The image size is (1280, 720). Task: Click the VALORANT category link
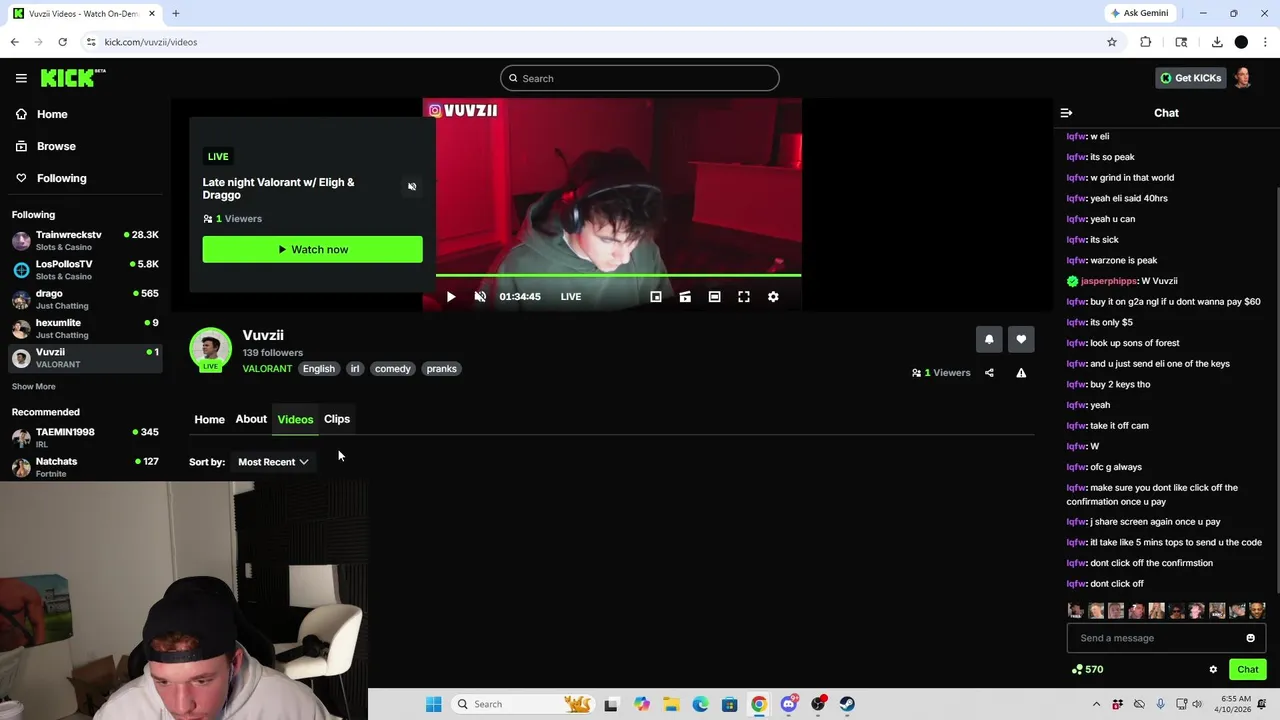[x=267, y=369]
